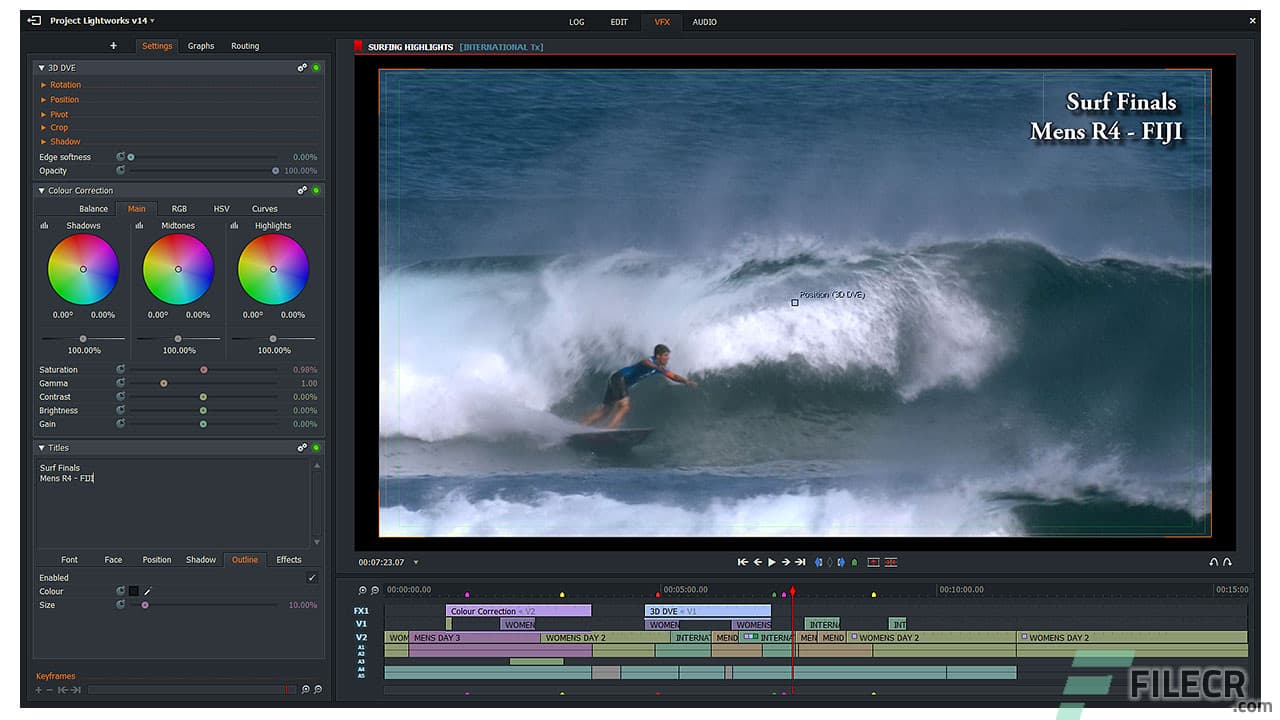Click the Mark In red icon near transport controls

tap(872, 562)
